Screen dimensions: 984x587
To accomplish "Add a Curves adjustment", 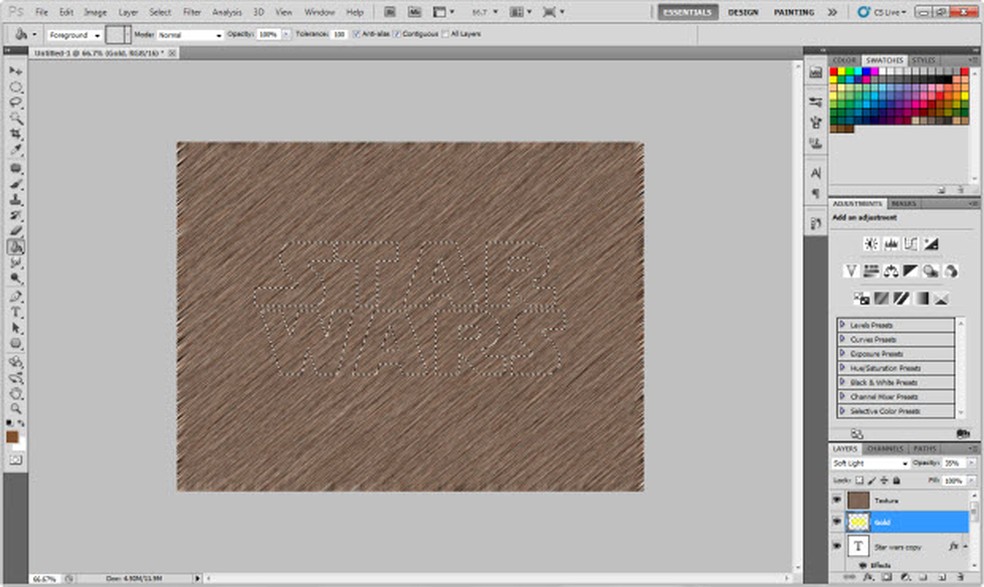I will click(x=911, y=244).
